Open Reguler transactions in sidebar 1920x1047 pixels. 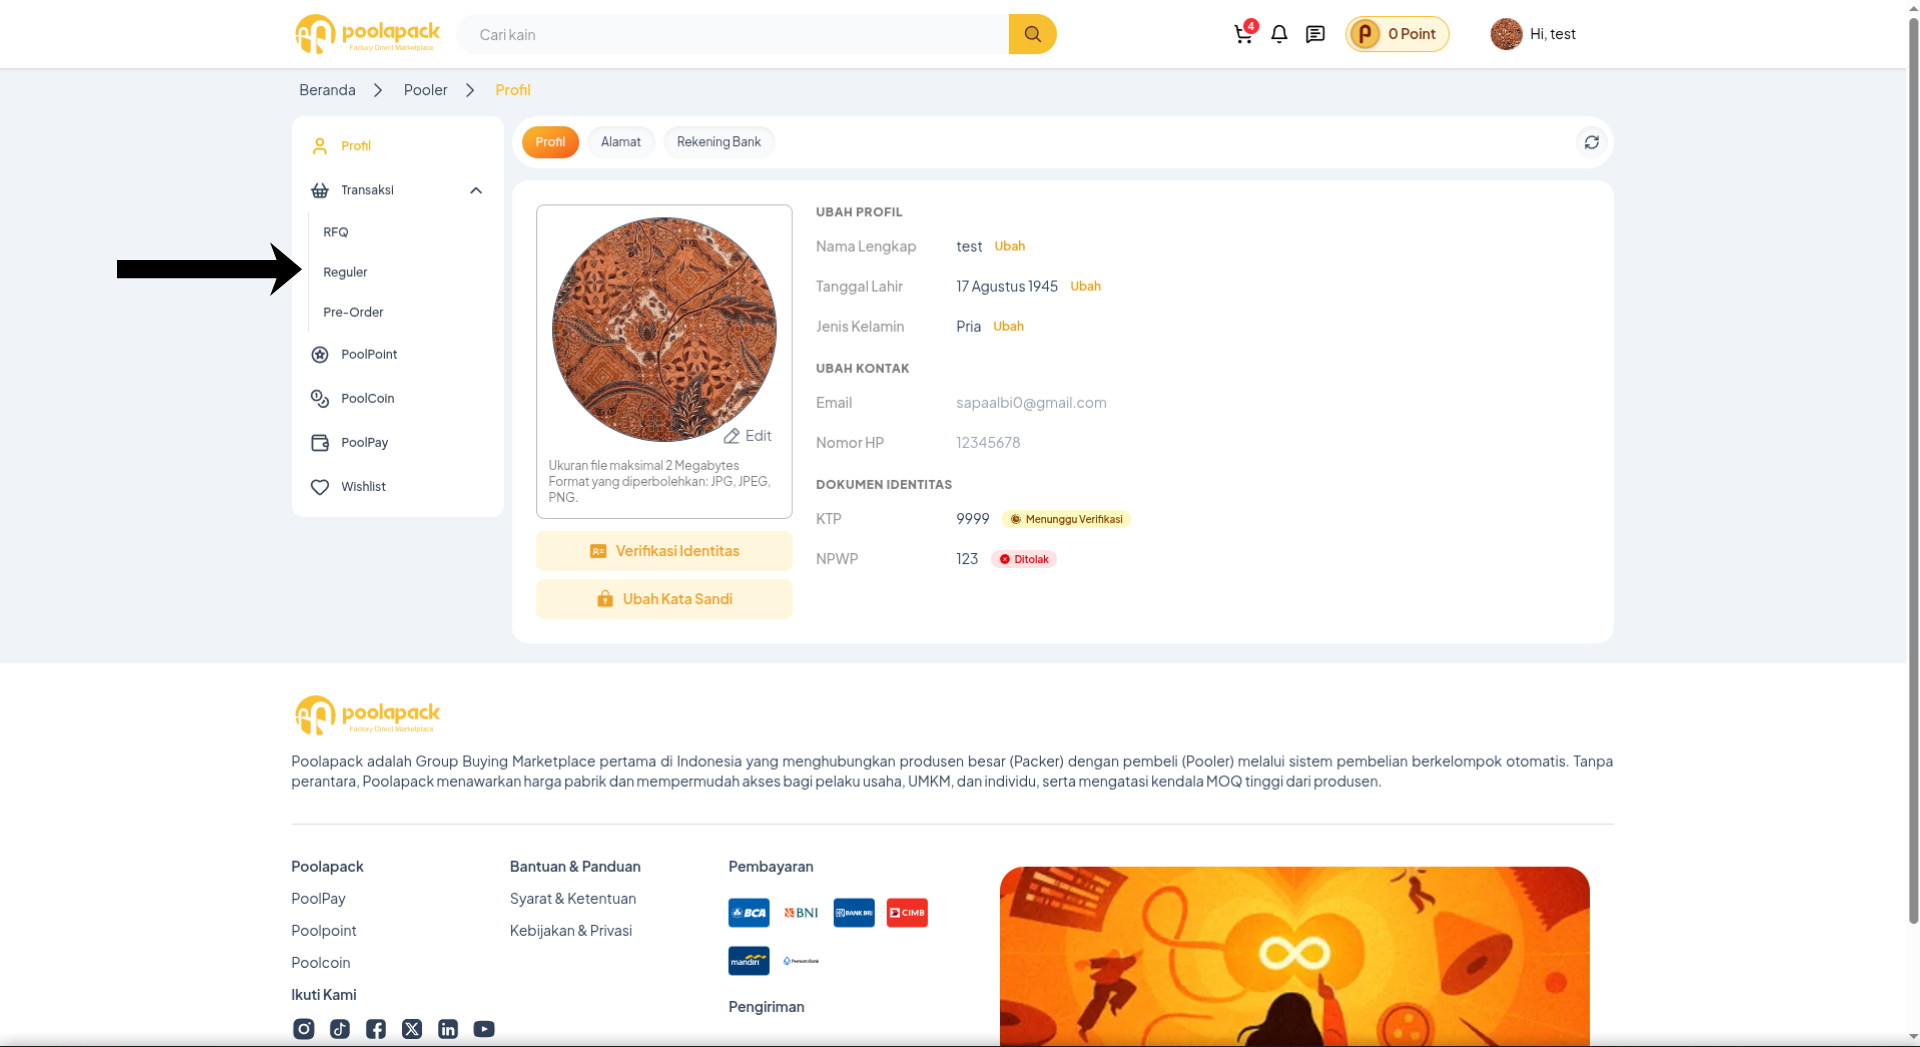(345, 272)
